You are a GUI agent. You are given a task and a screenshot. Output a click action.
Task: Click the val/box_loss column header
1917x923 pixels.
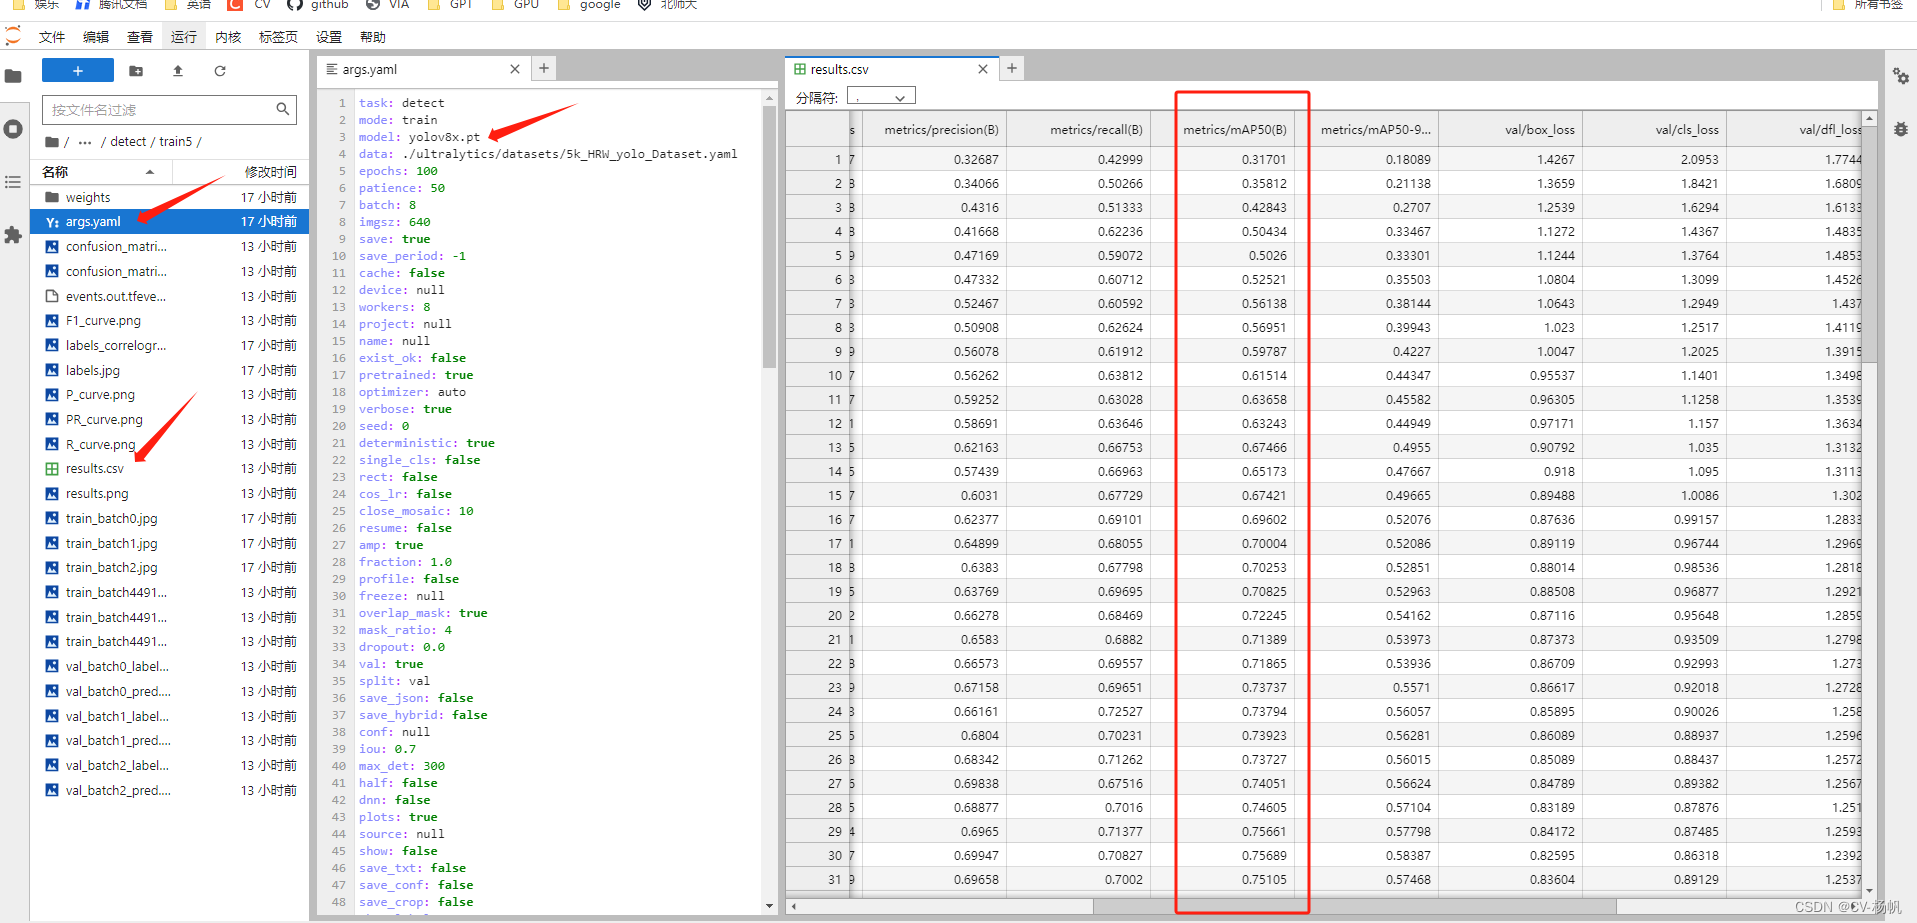pos(1510,130)
